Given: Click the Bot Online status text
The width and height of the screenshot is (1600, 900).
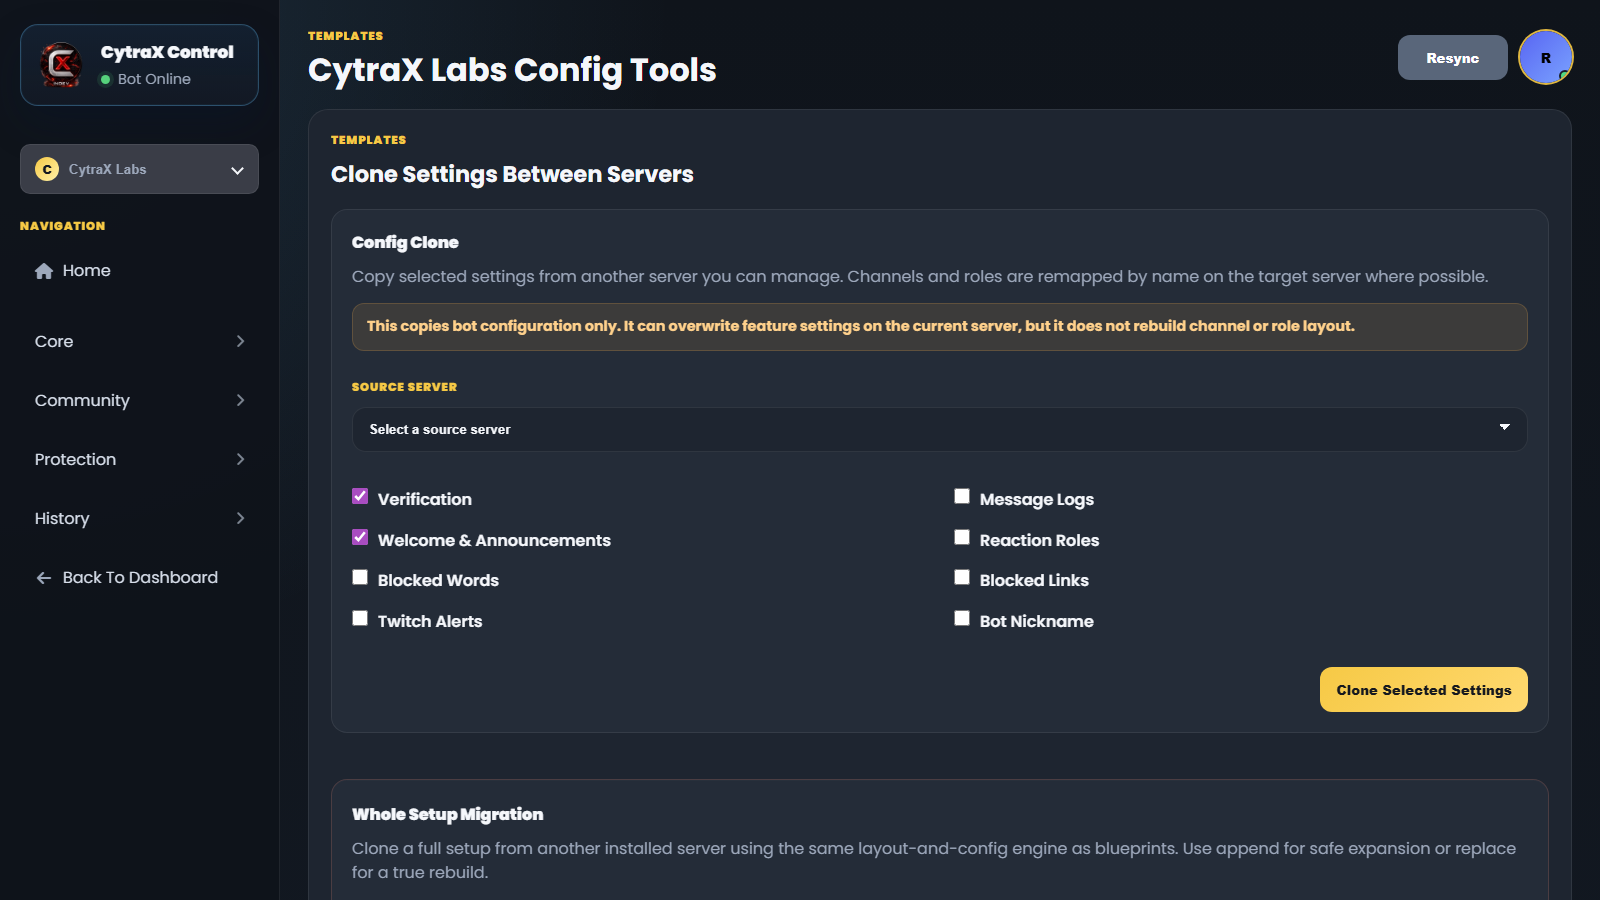Looking at the screenshot, I should pyautogui.click(x=154, y=80).
